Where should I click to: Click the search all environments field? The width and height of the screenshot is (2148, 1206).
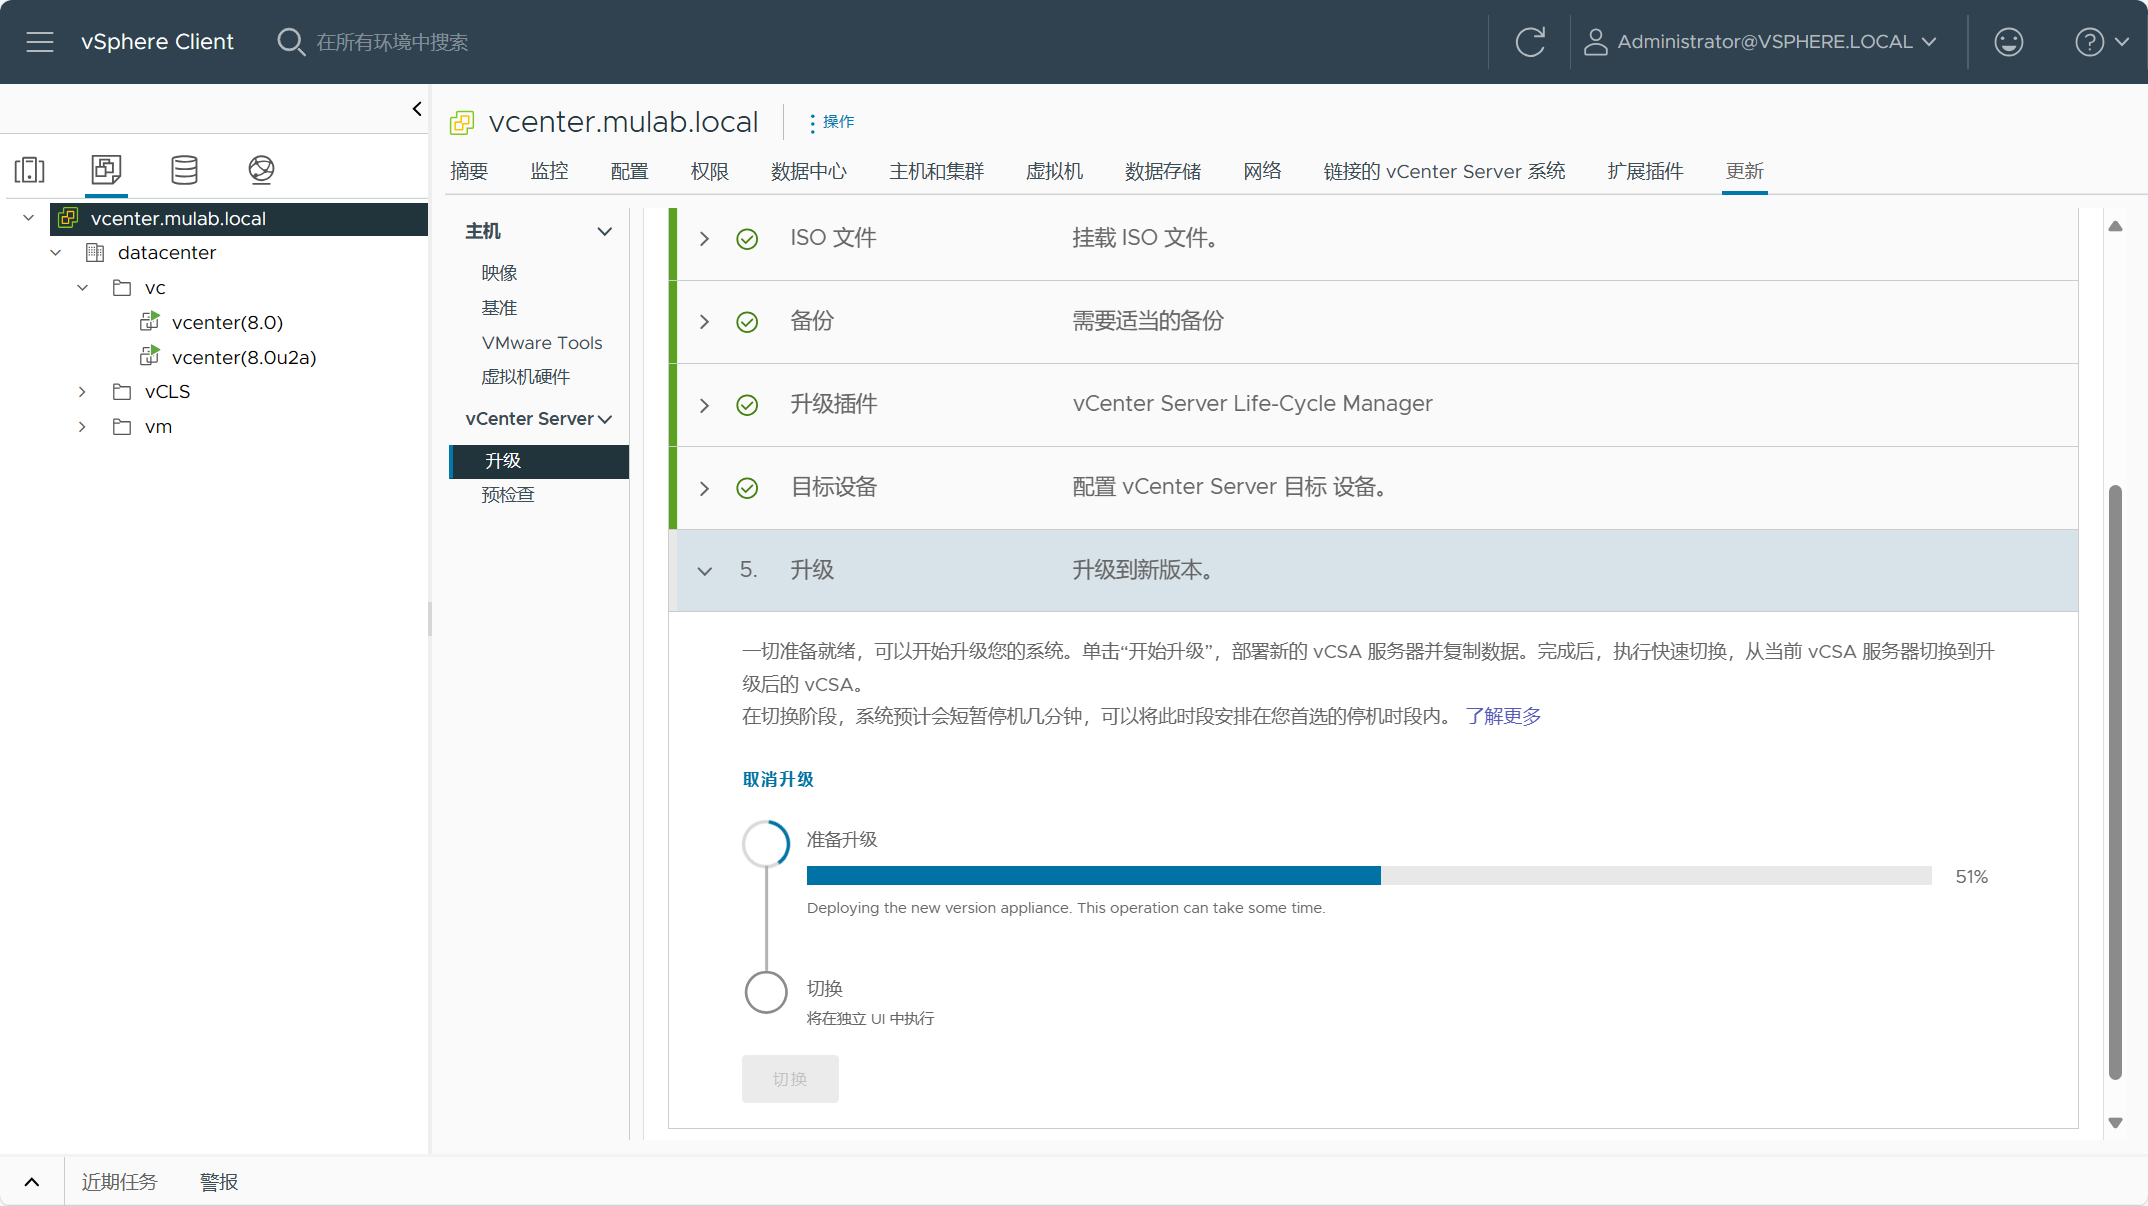click(x=392, y=42)
